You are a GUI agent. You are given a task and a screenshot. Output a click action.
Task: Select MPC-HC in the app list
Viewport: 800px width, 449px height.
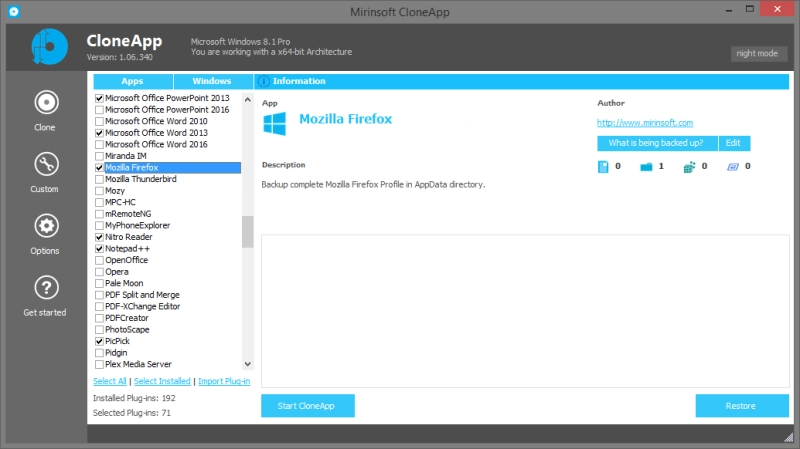pos(120,203)
